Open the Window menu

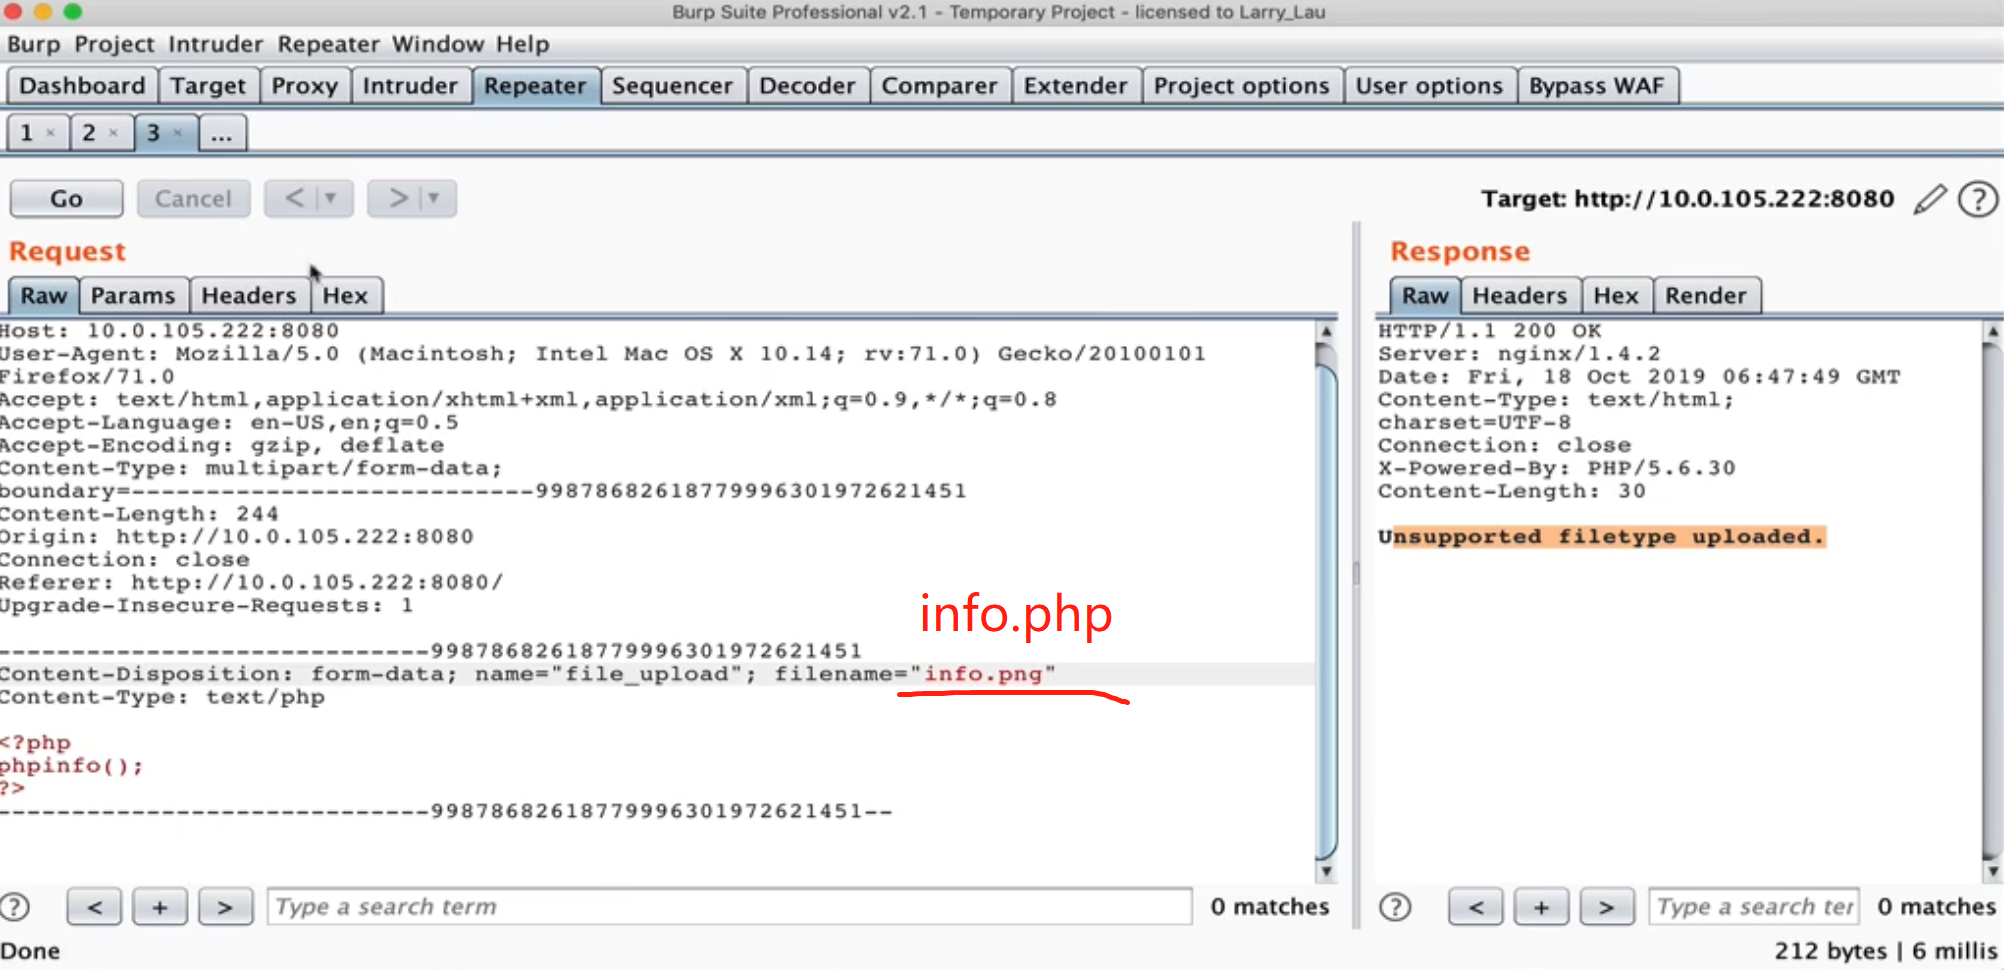pos(438,44)
